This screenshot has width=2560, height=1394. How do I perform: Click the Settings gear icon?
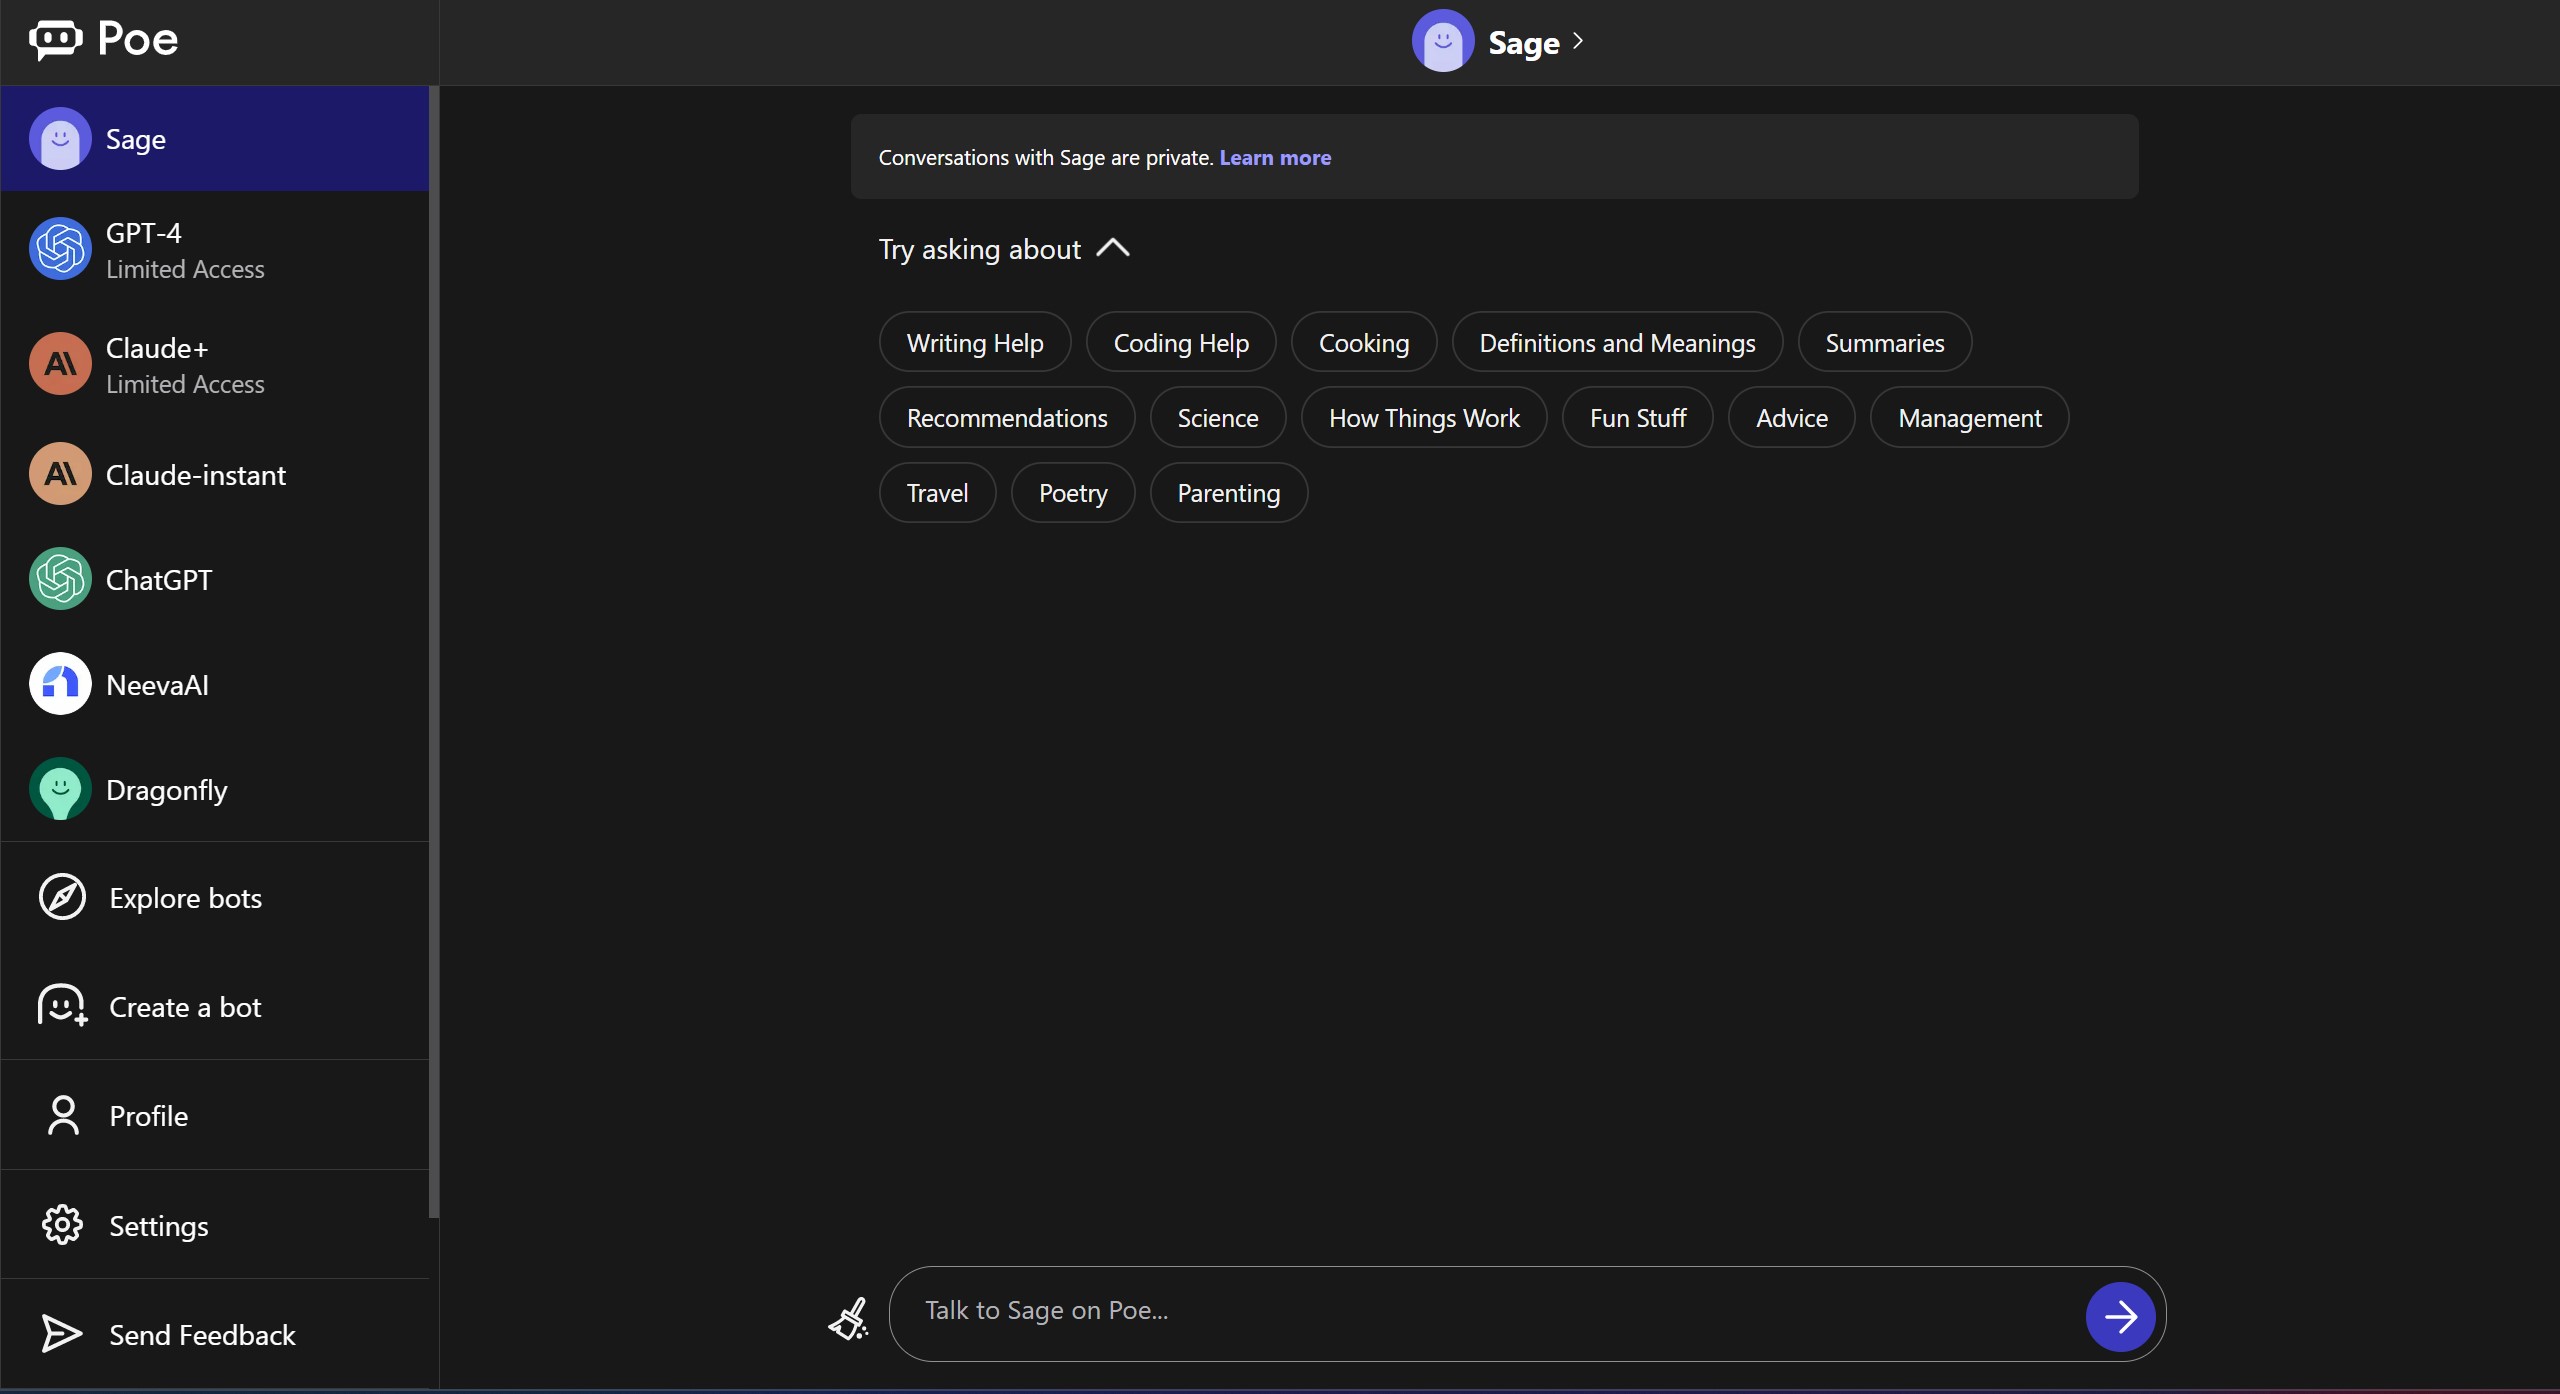click(x=62, y=1224)
